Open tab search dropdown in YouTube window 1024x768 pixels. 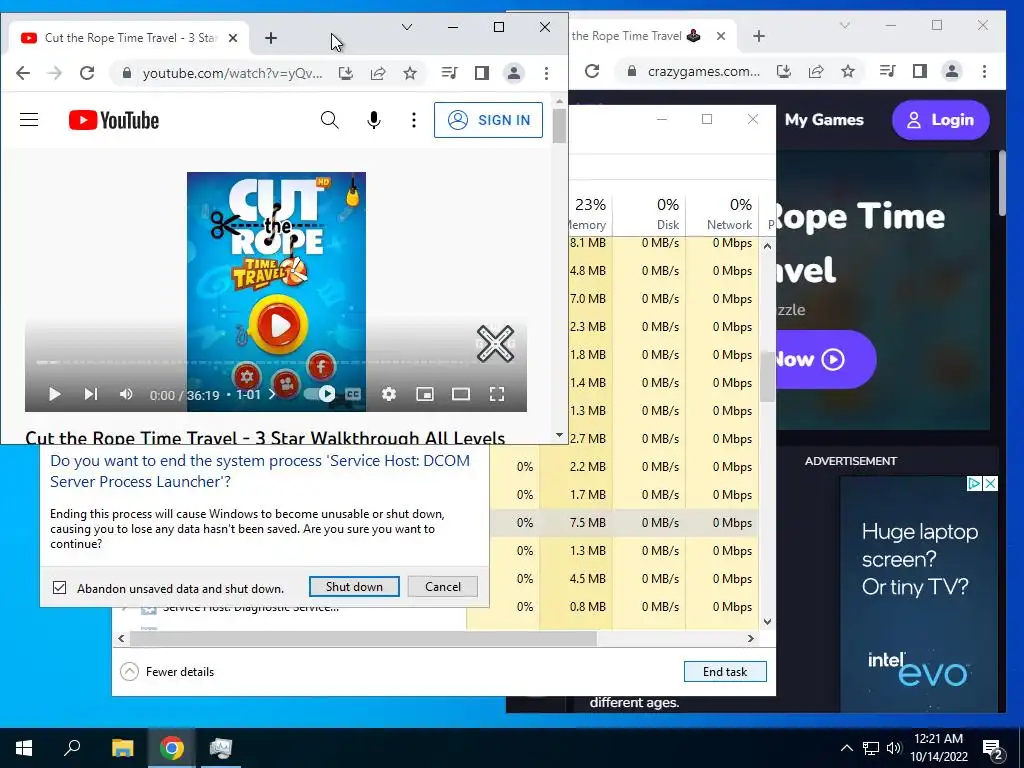(407, 27)
